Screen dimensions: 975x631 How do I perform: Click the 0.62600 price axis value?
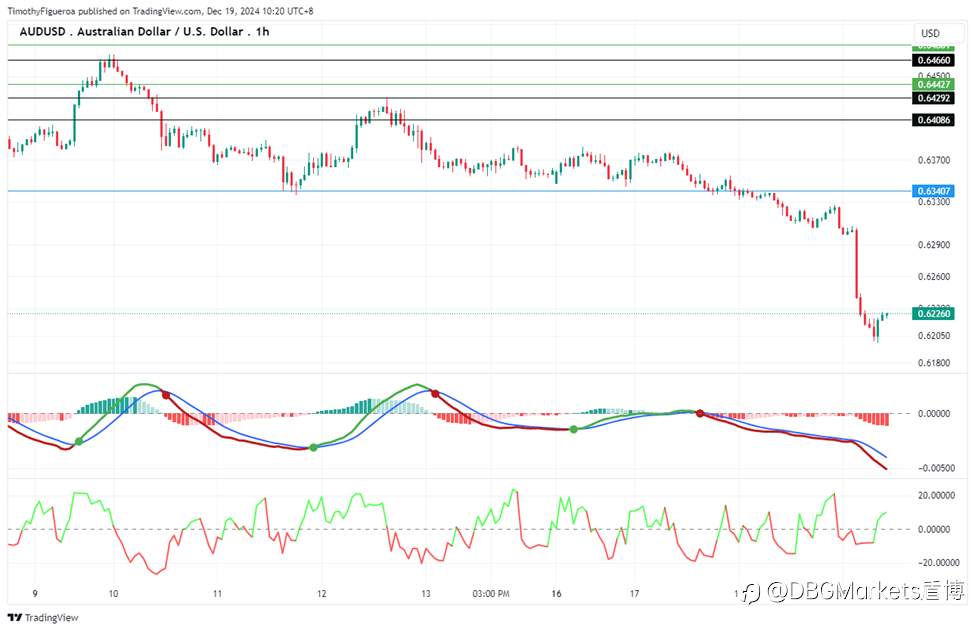pos(934,277)
